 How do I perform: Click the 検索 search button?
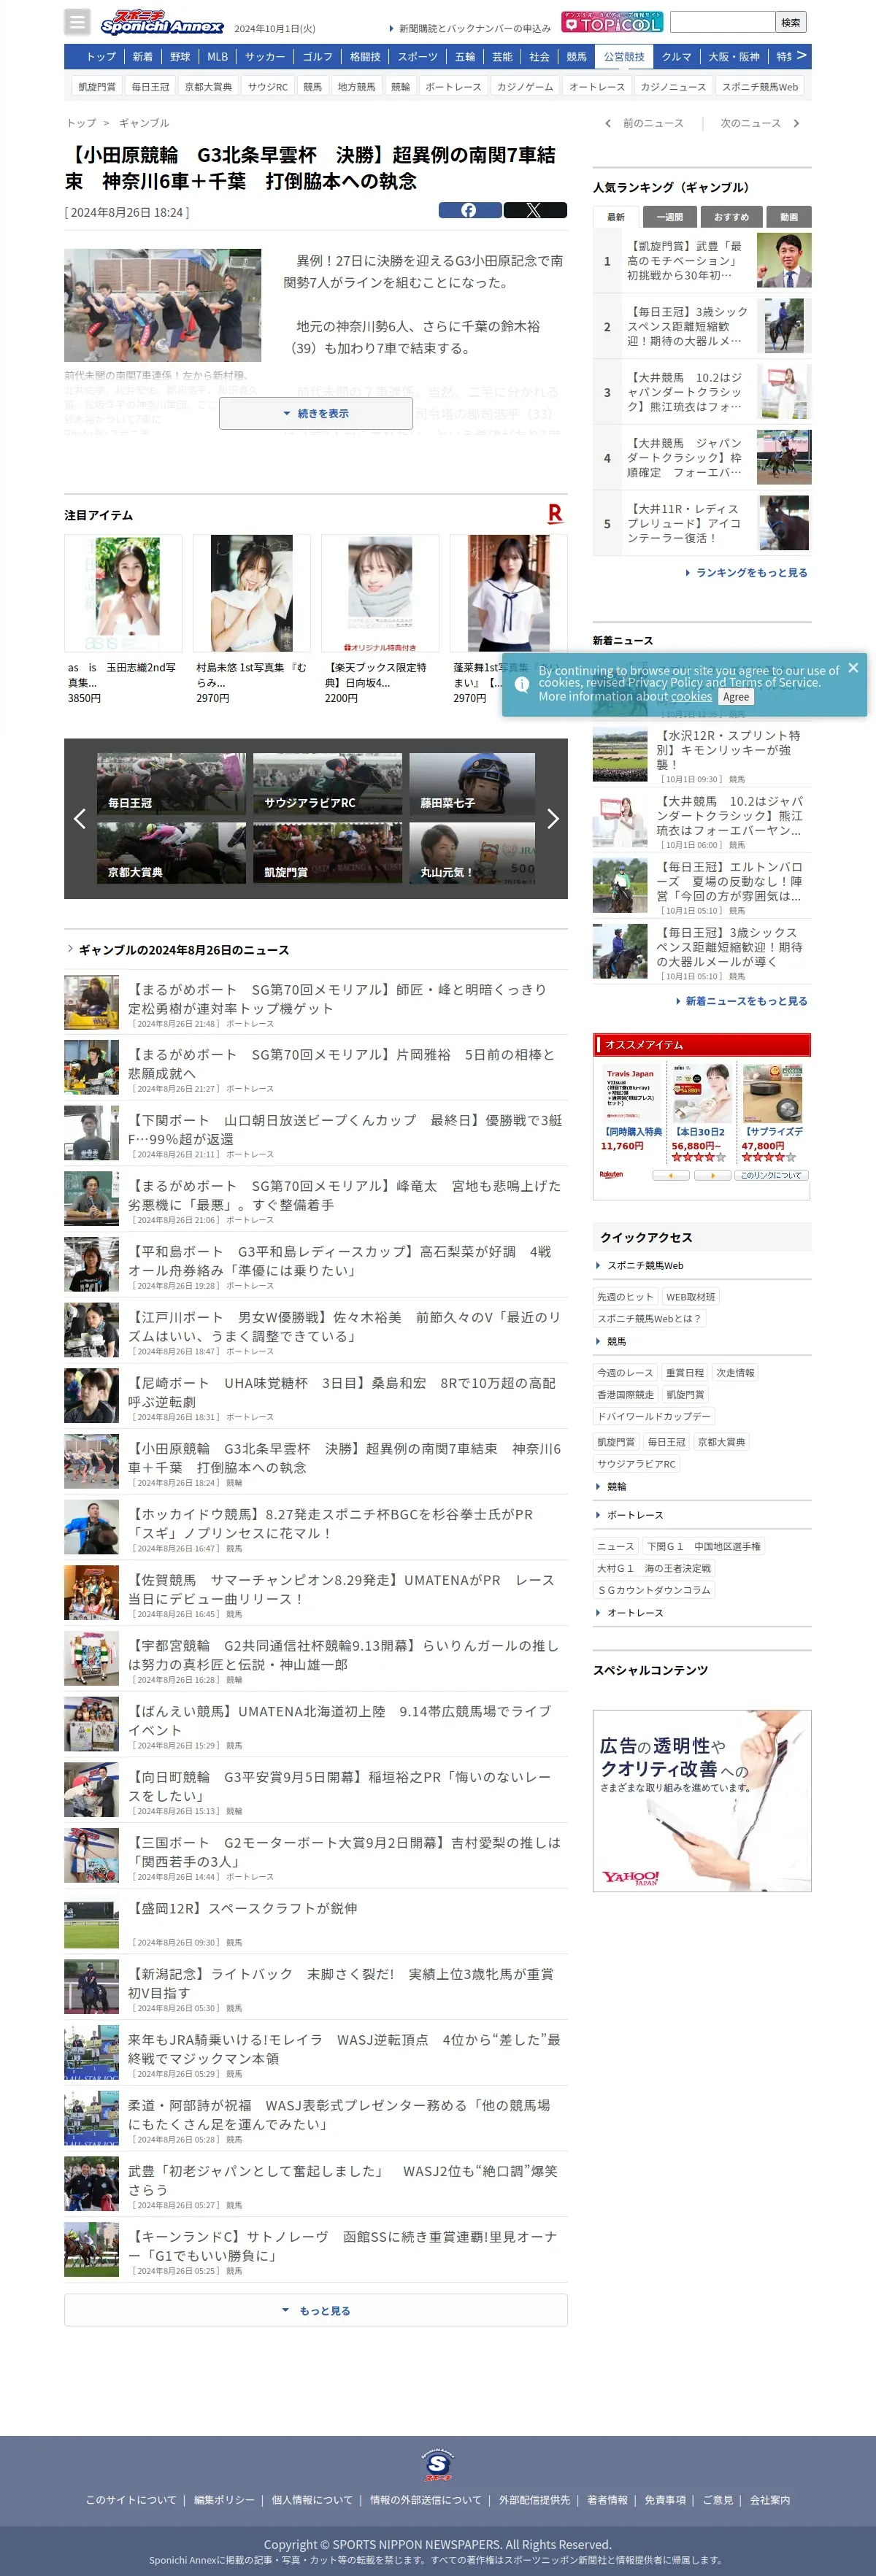pos(791,22)
